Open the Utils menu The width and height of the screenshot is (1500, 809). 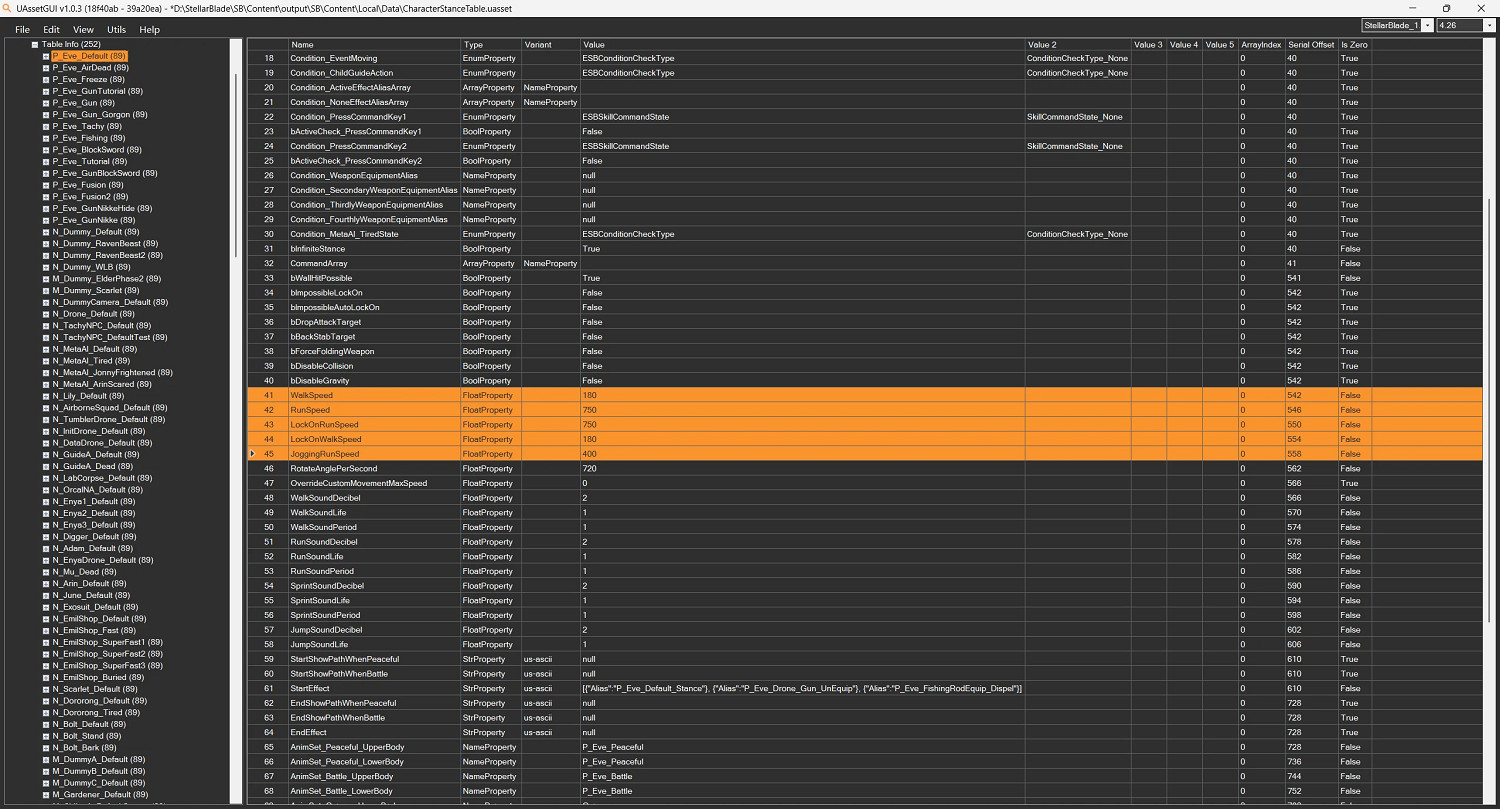[x=116, y=30]
